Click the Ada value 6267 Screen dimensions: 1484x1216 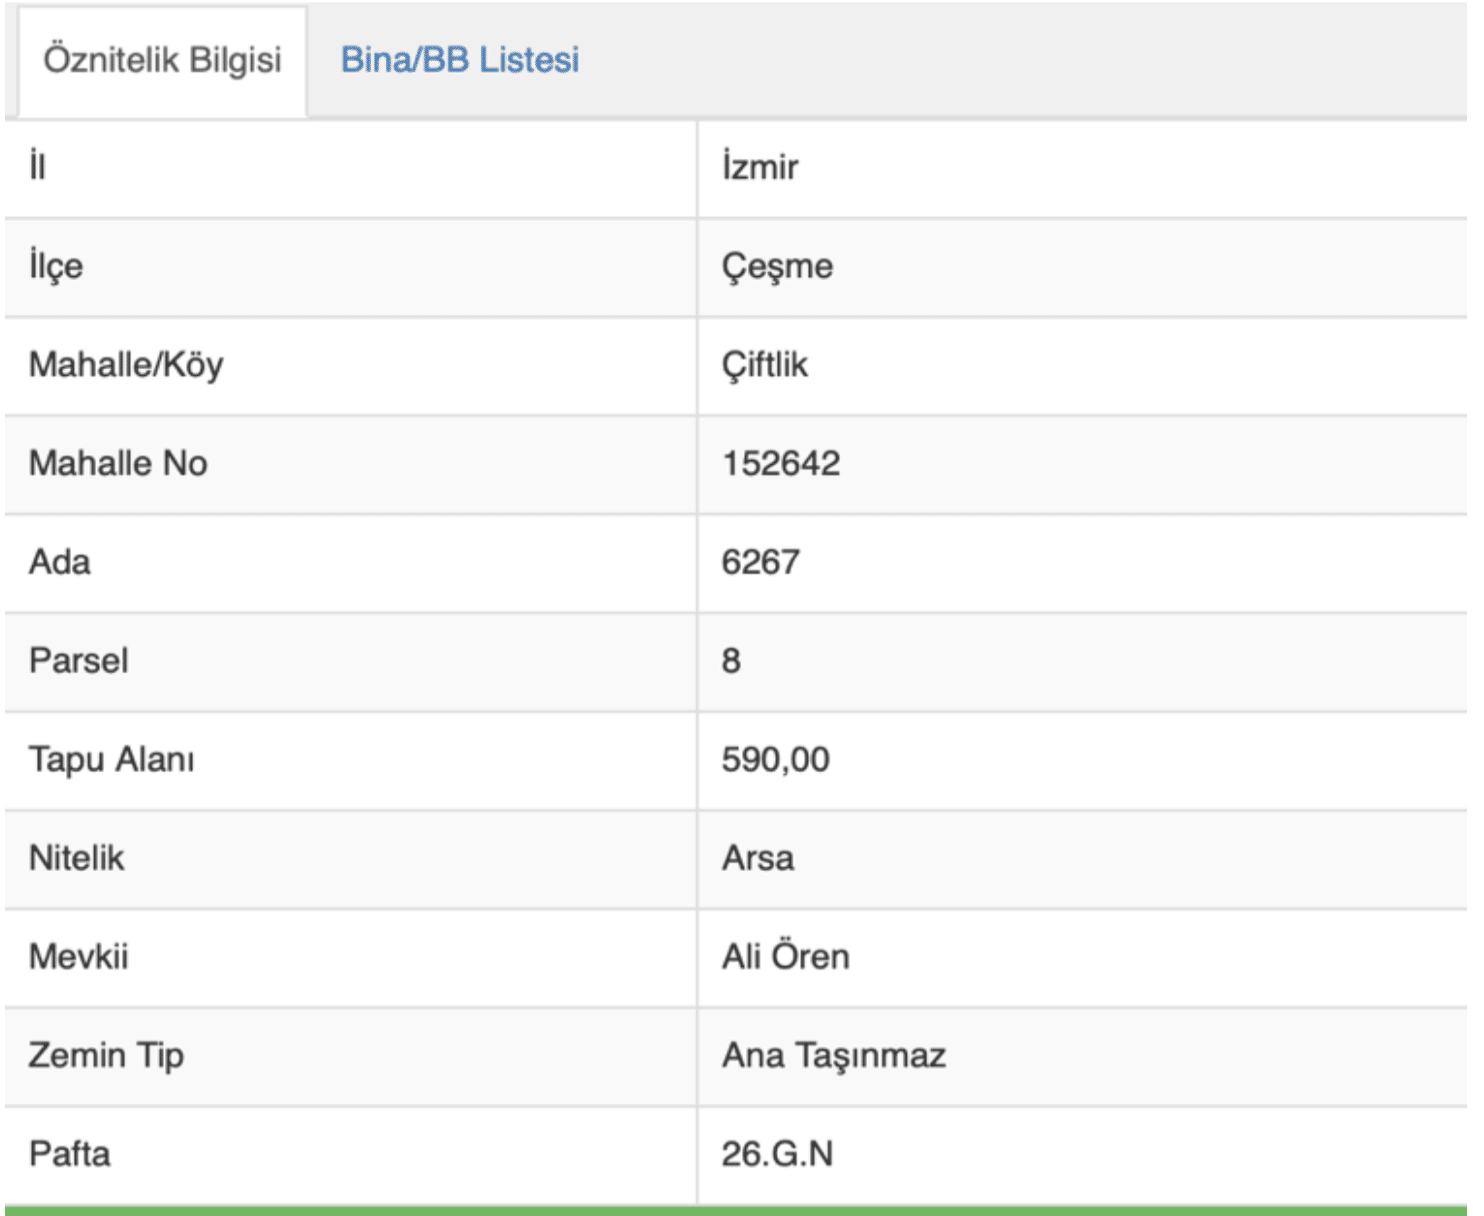(x=760, y=562)
